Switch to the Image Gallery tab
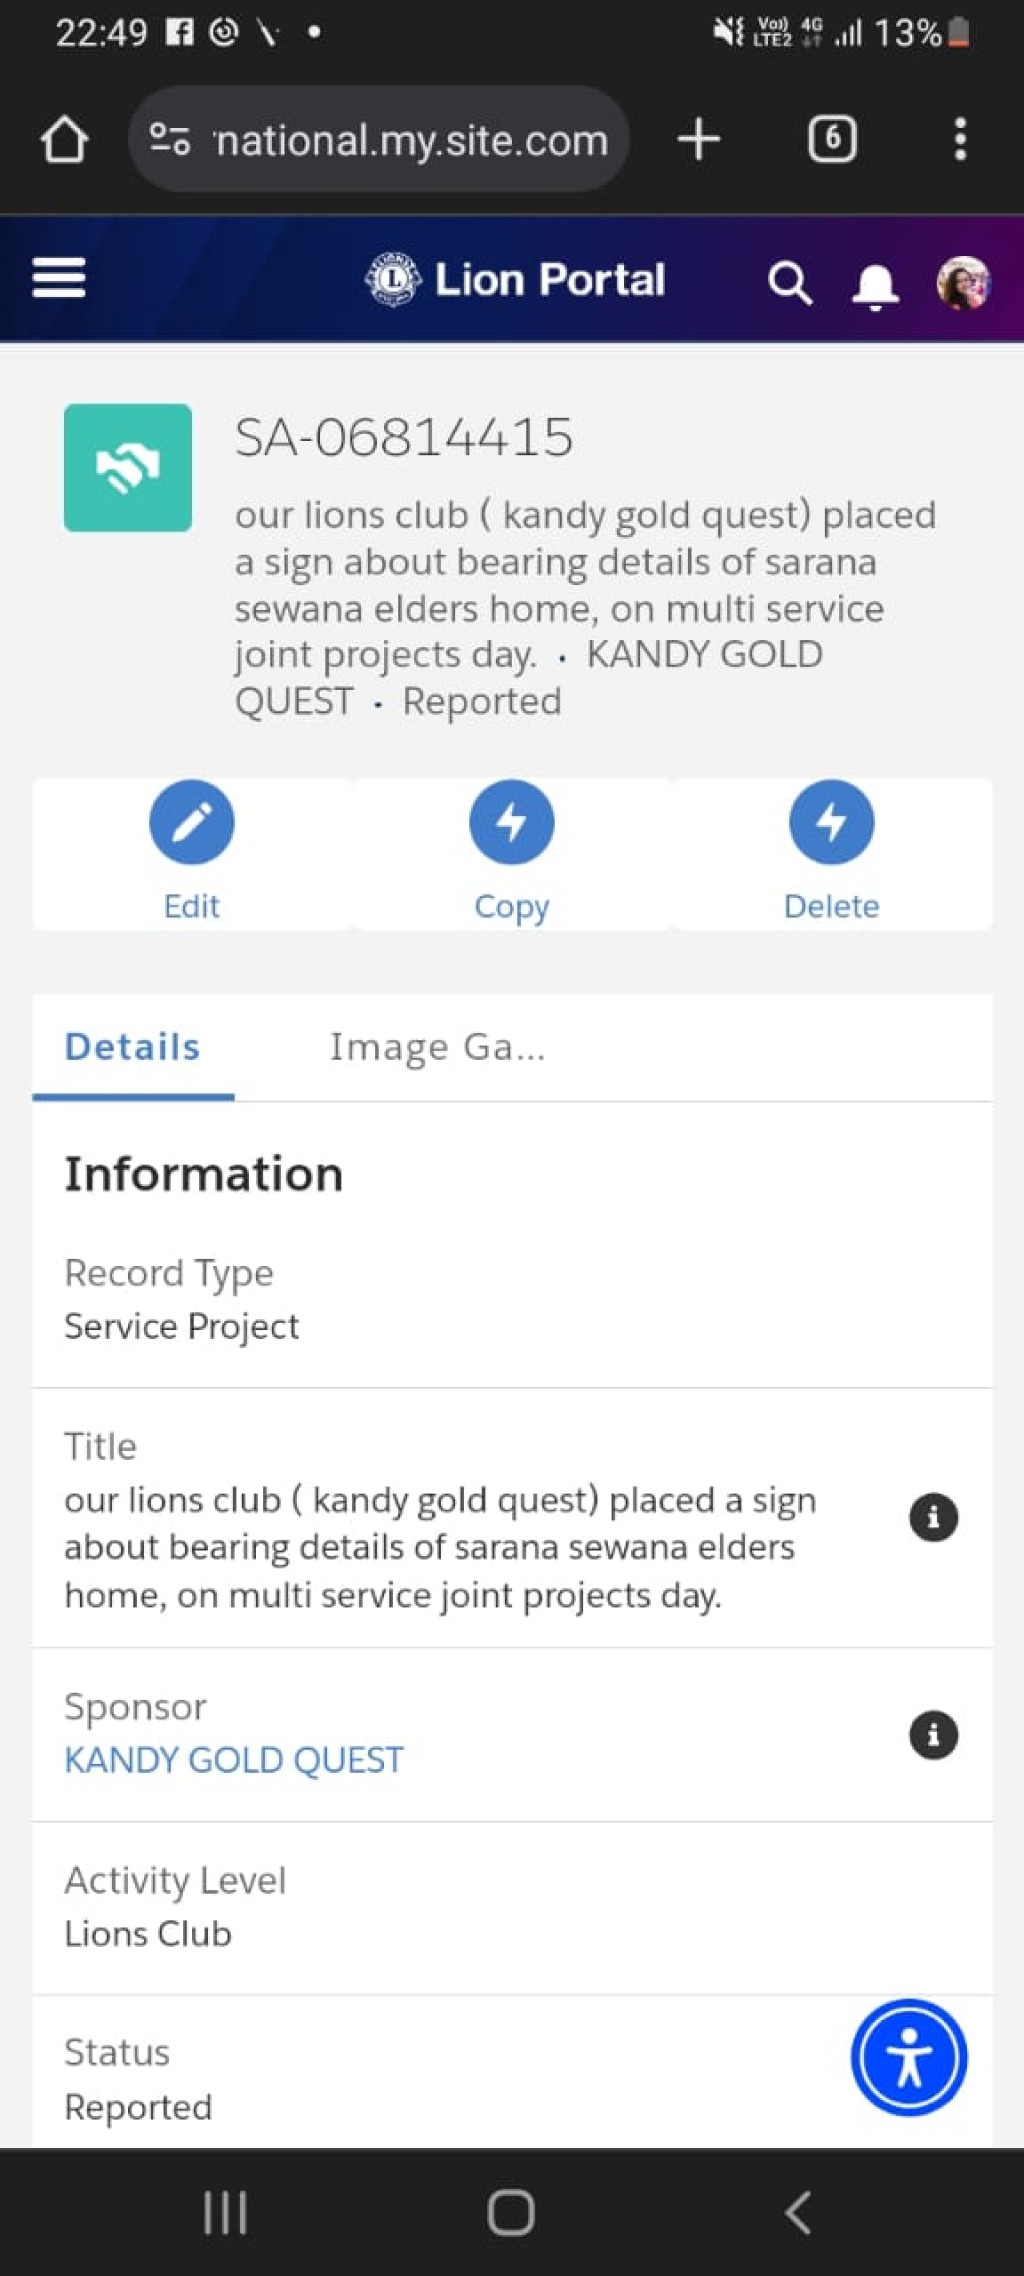1024x2276 pixels. (x=438, y=1047)
